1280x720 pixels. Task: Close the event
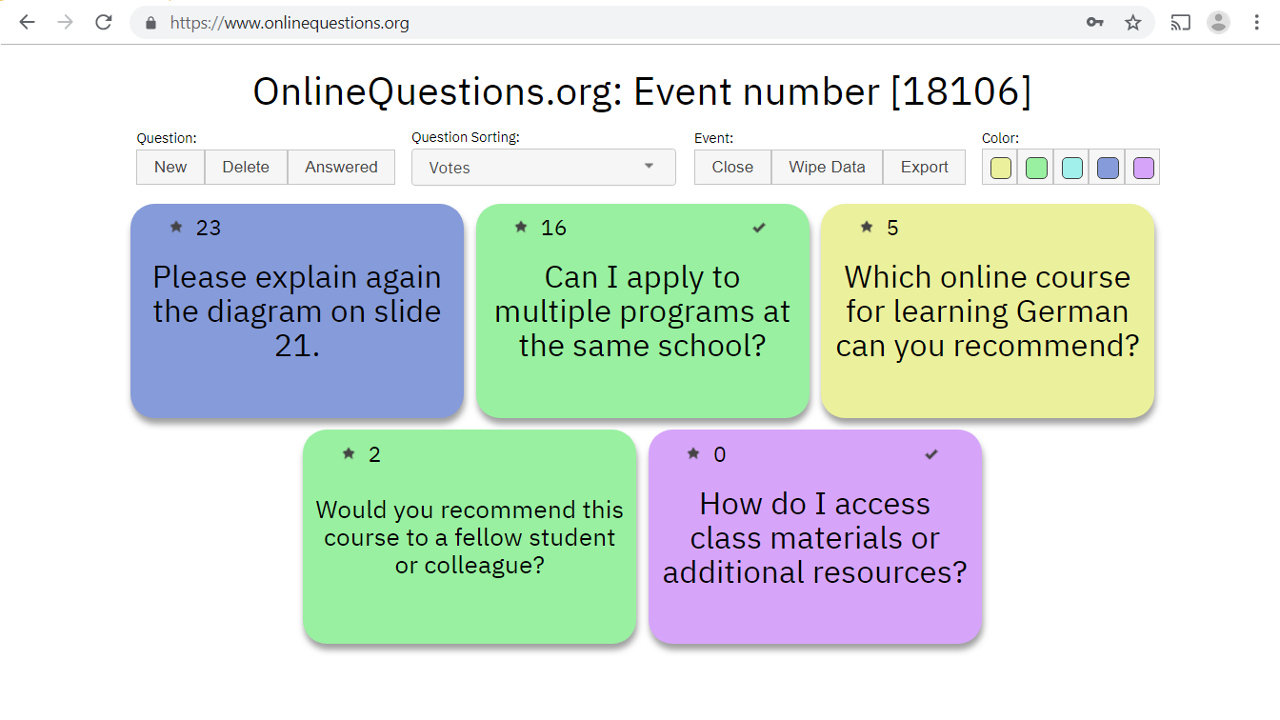coord(732,167)
